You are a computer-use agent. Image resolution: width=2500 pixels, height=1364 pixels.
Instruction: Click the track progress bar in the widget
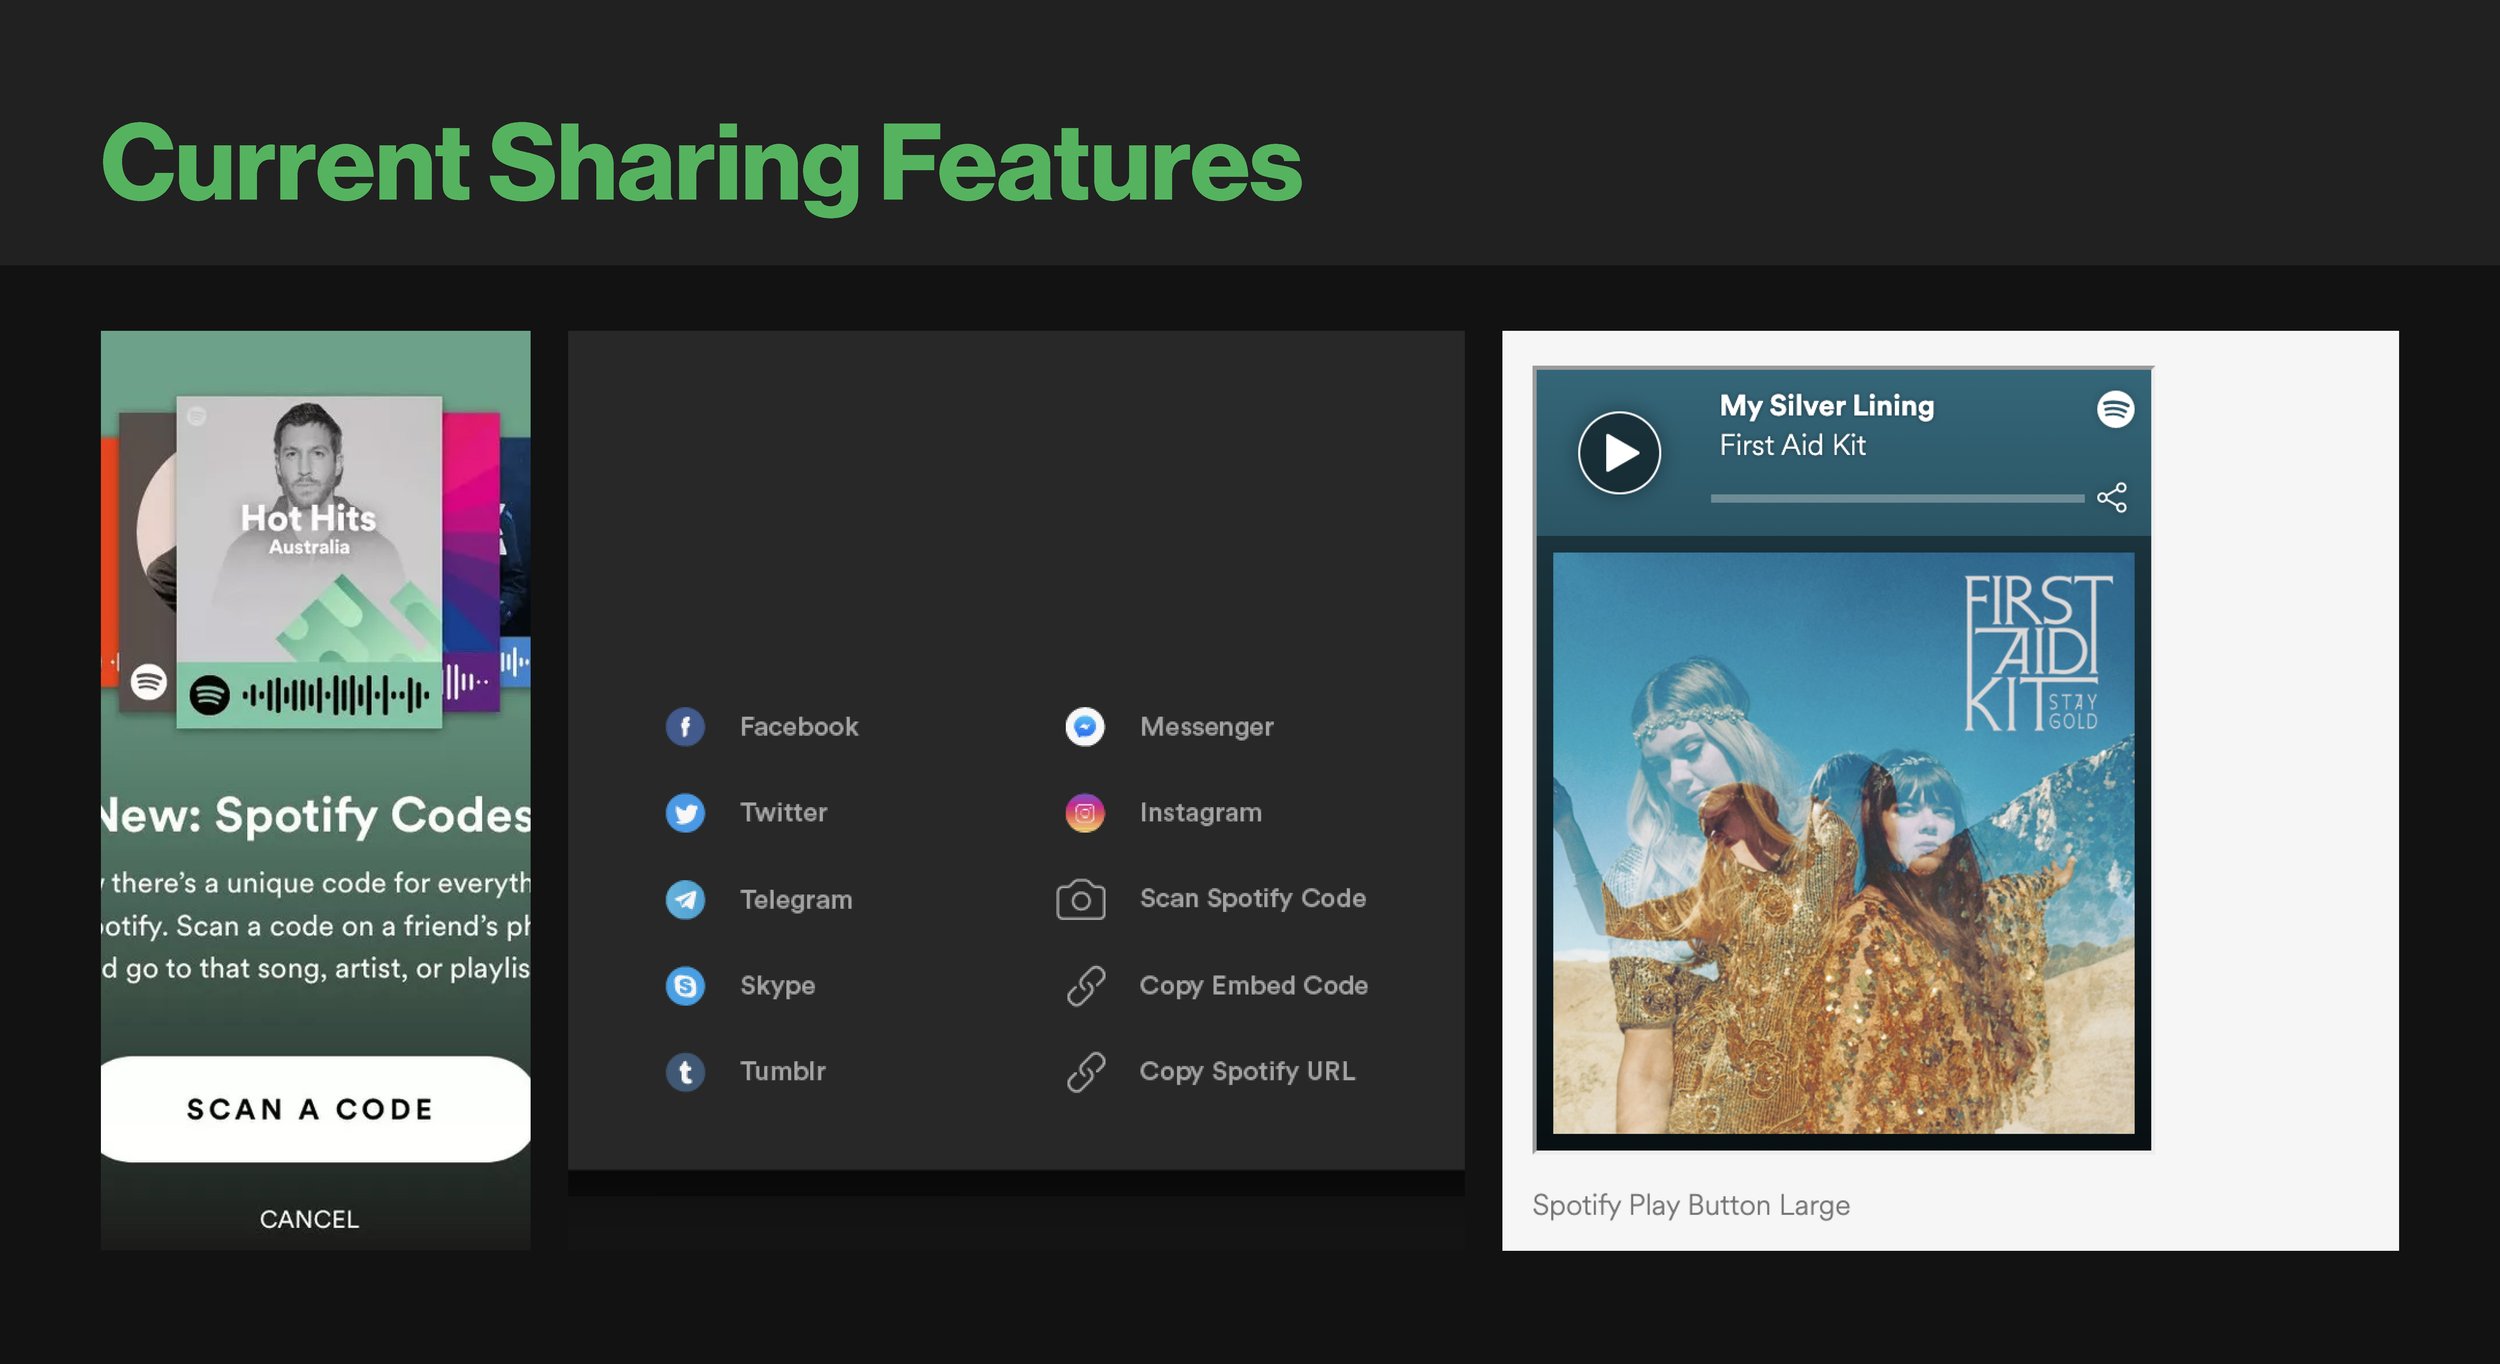[x=1897, y=497]
